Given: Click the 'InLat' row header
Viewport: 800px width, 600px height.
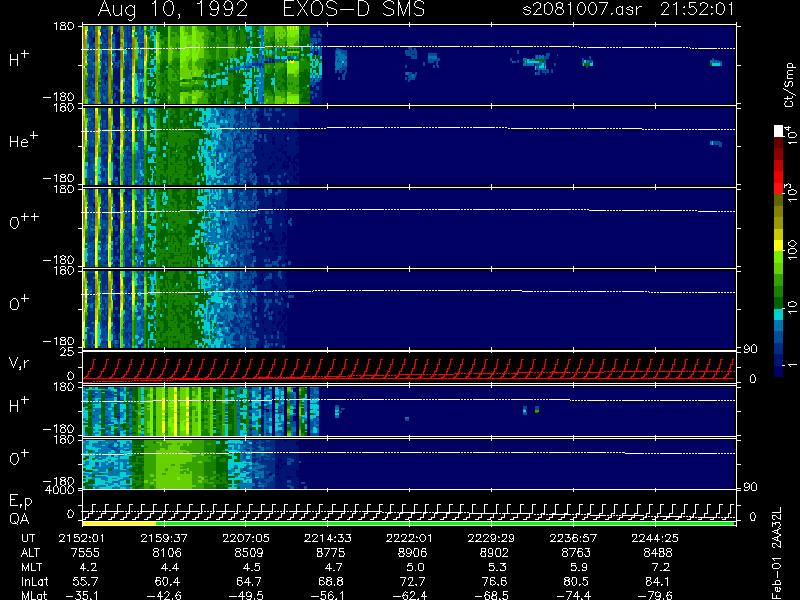Looking at the screenshot, I should [34, 582].
